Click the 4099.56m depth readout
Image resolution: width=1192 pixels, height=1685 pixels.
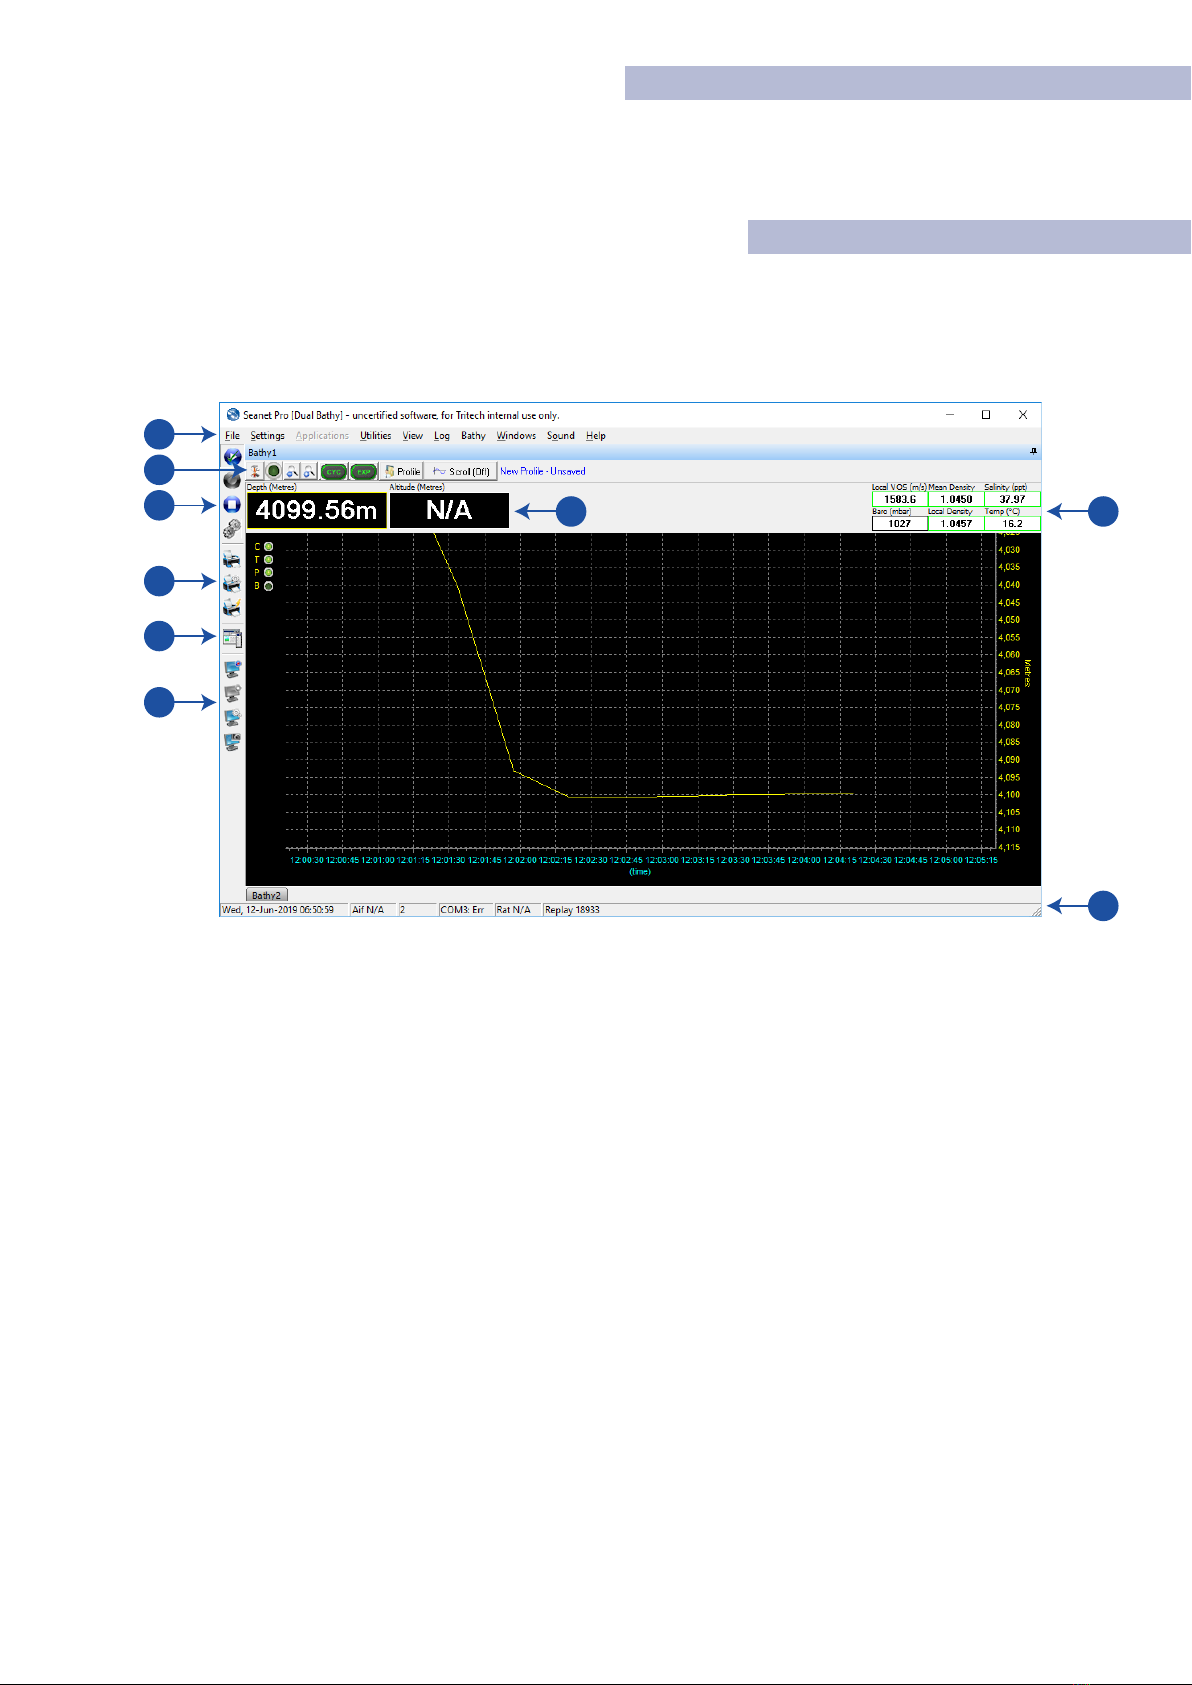point(317,510)
